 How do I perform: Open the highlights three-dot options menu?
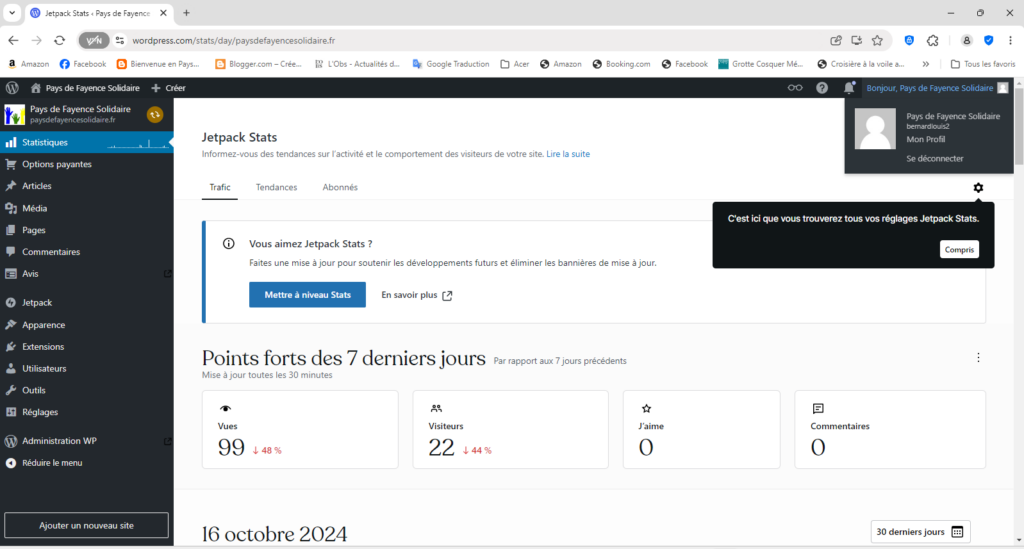[978, 358]
